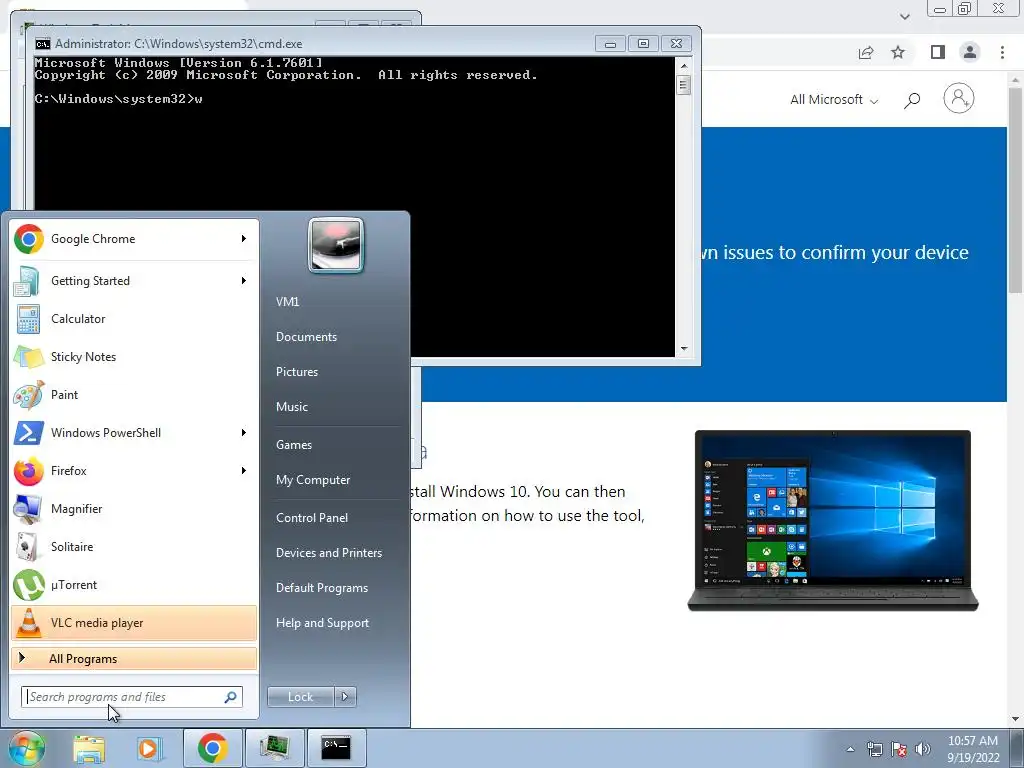The height and width of the screenshot is (768, 1024).
Task: Open Chrome three-dot menu
Action: coord(1002,52)
